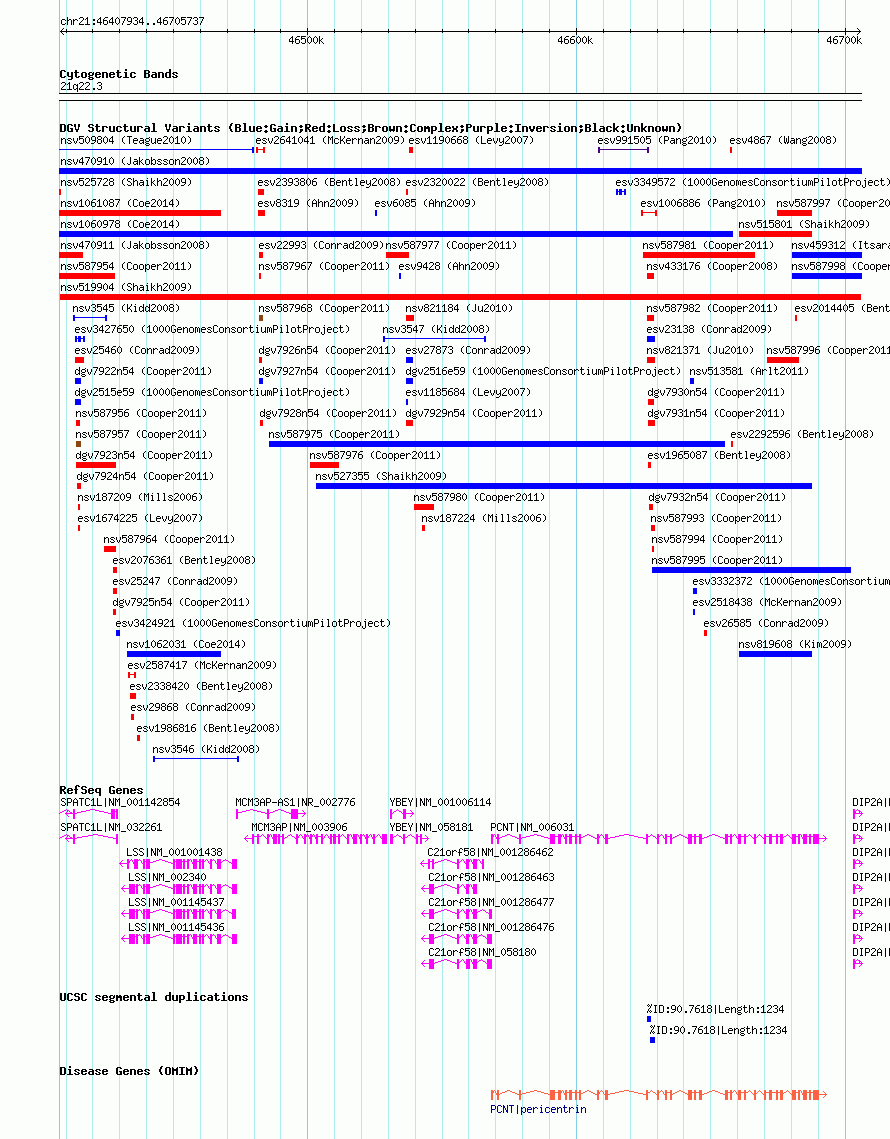Click variant nsv587976 (Cooper2011) label
890x1139 pixels.
376,455
